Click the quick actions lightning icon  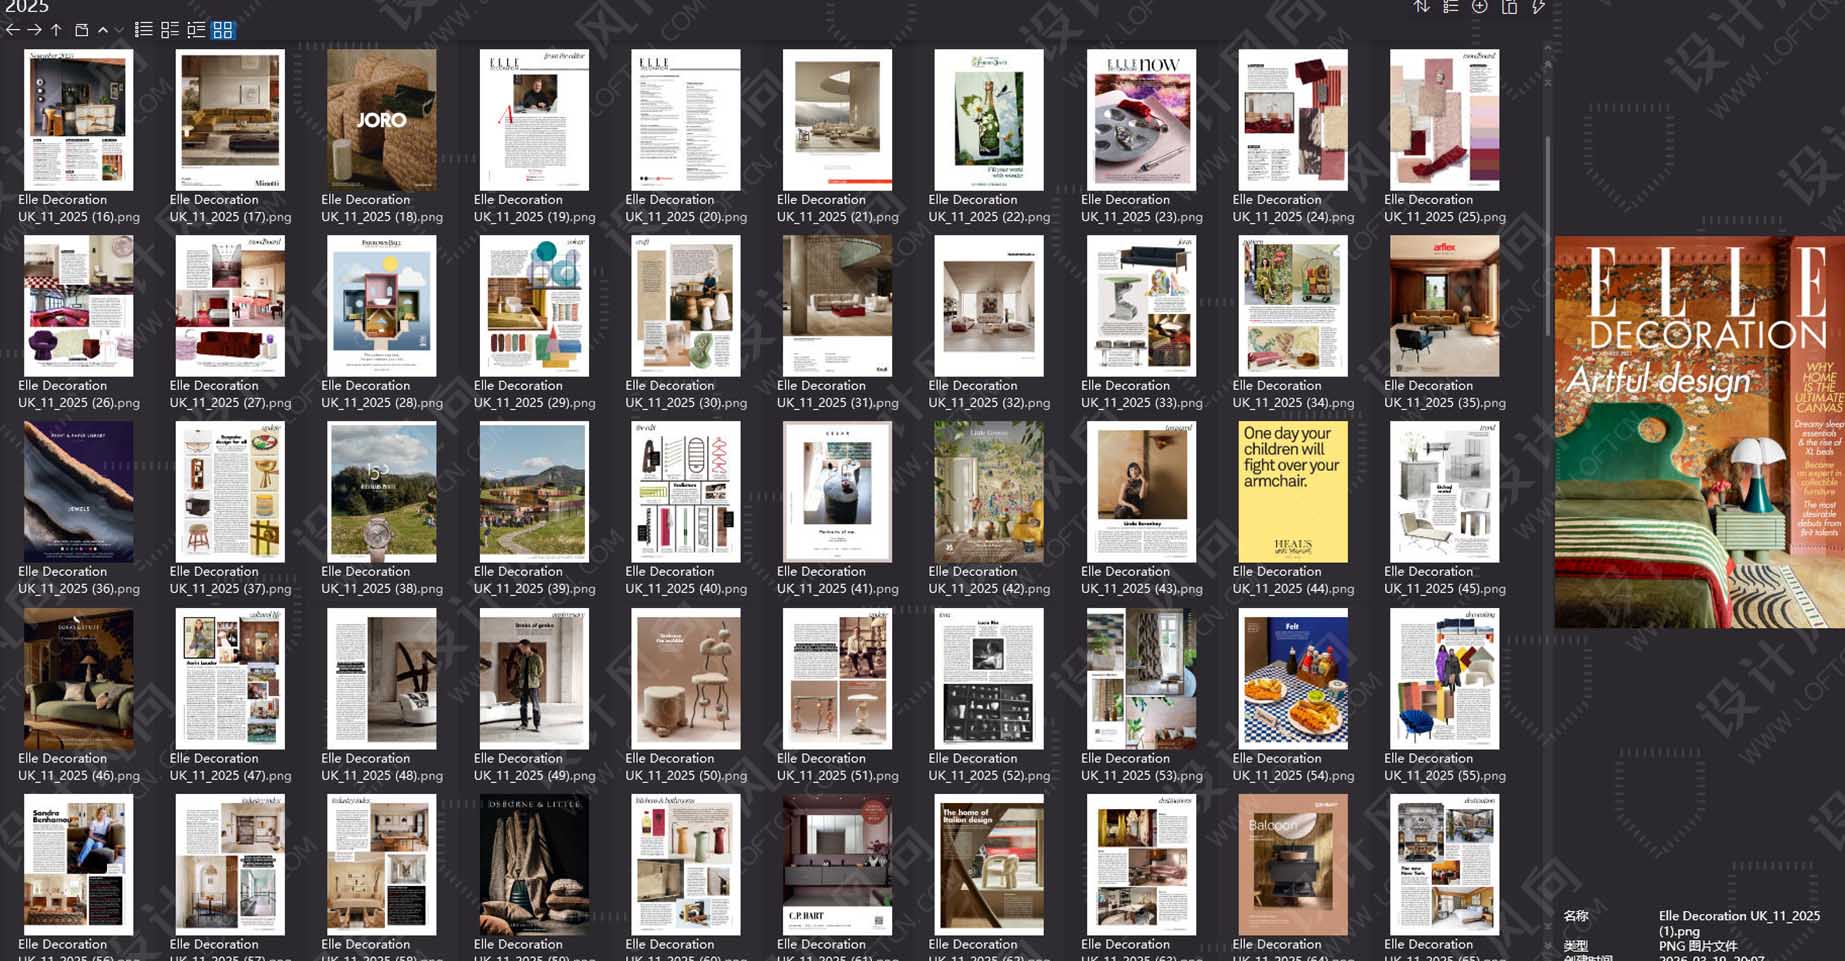click(1537, 7)
